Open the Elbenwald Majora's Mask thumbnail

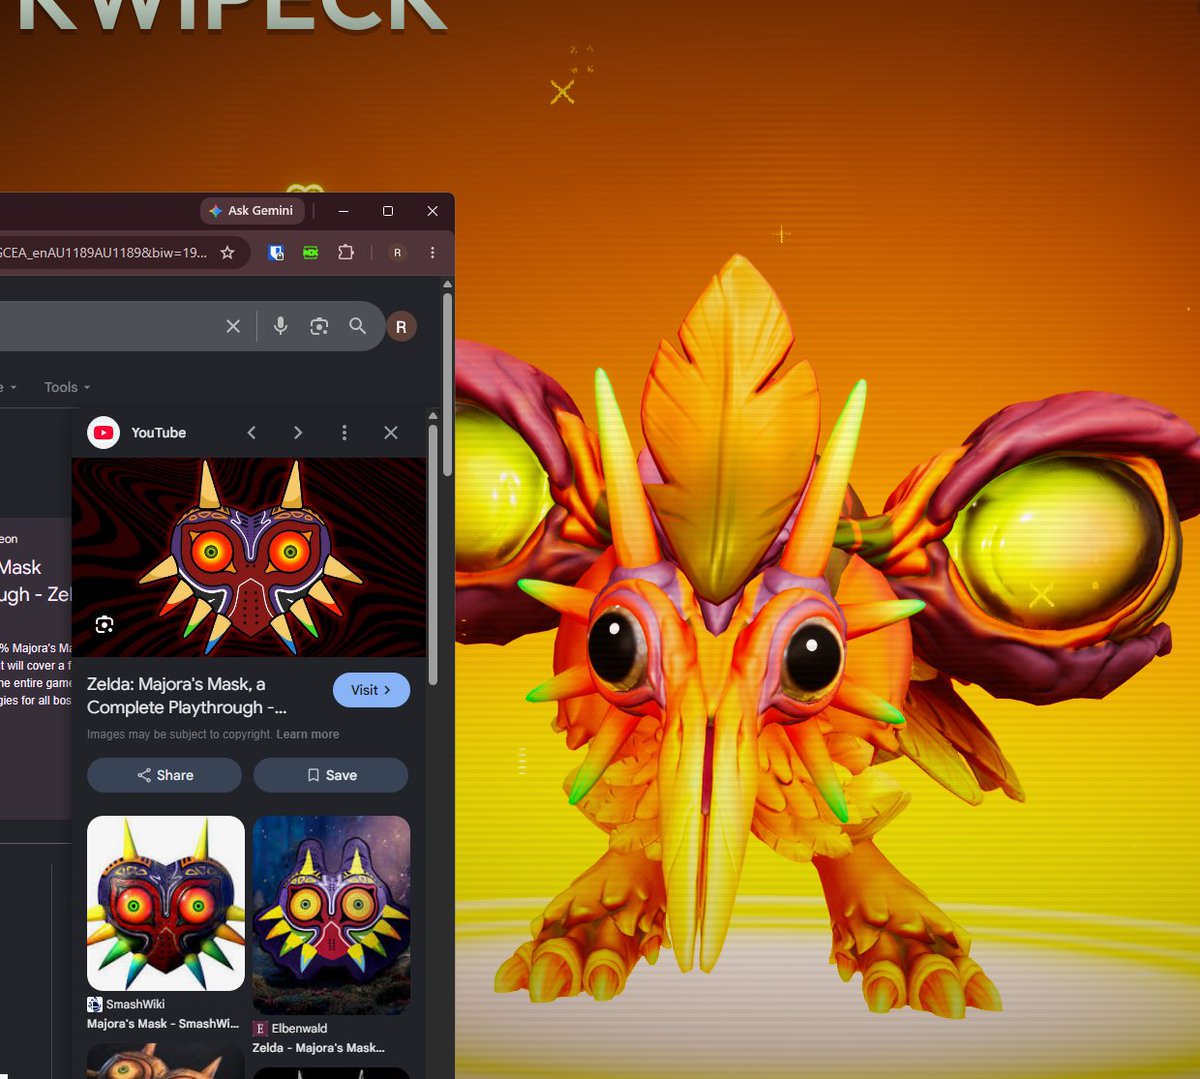click(x=331, y=915)
